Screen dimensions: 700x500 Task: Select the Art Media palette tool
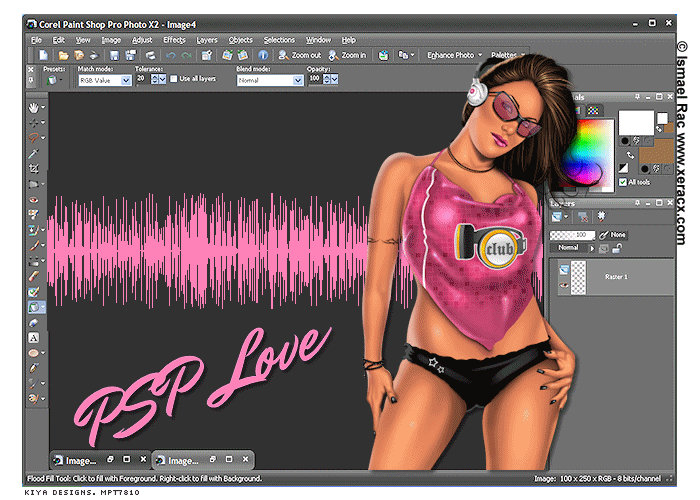click(33, 398)
